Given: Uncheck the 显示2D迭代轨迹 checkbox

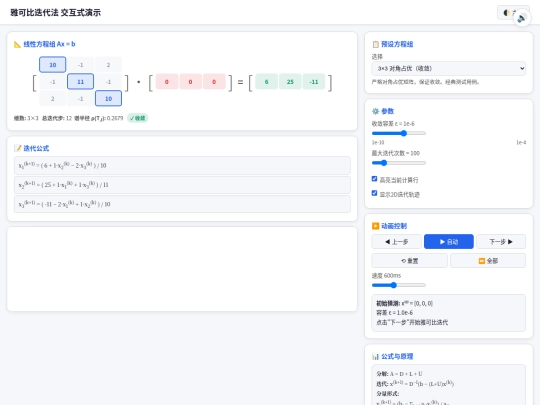Looking at the screenshot, I should coord(374,193).
